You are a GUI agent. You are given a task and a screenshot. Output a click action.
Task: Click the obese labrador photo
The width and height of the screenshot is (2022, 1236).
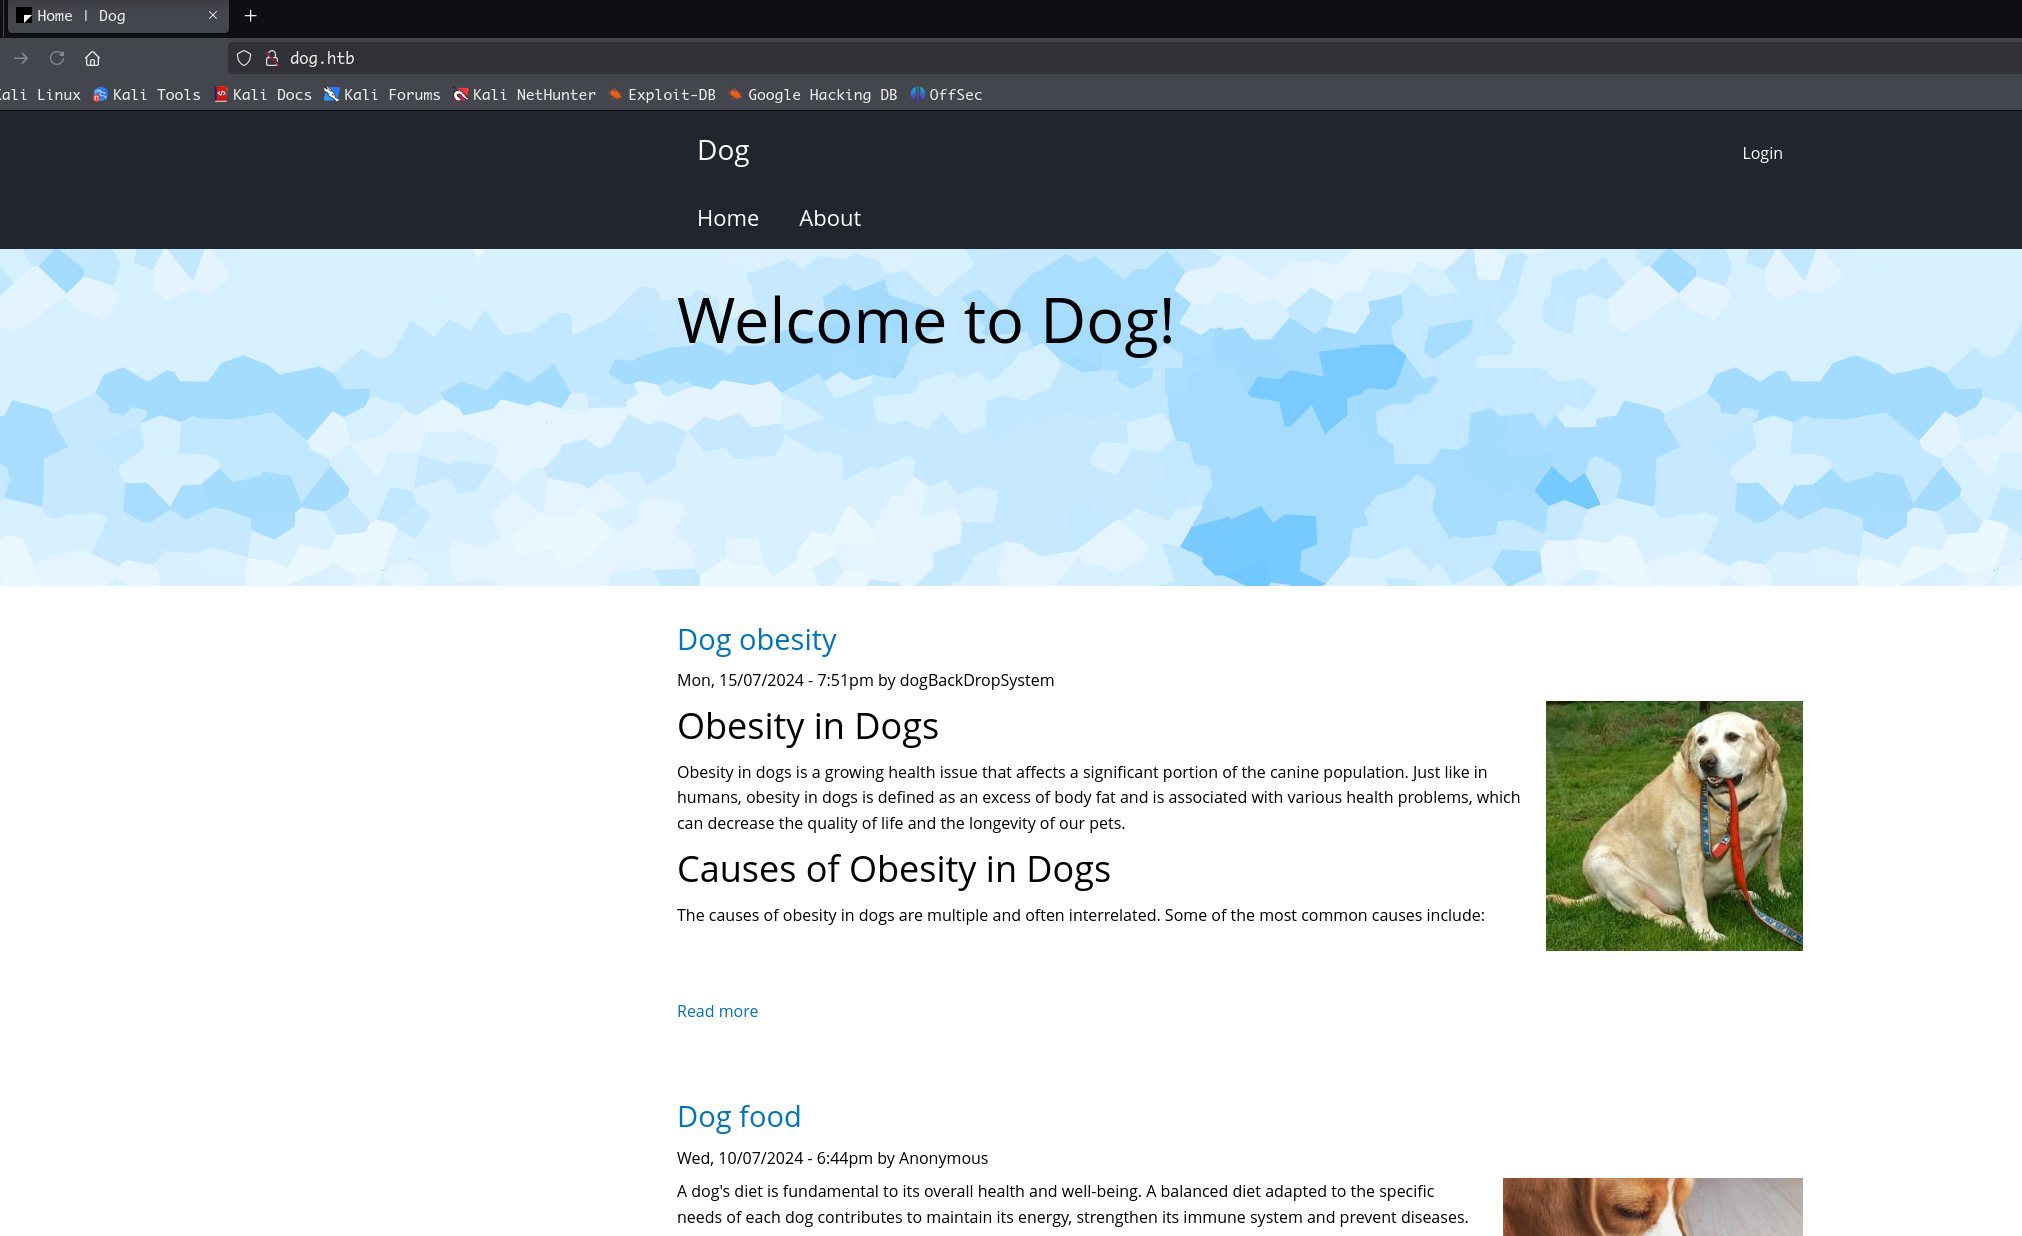click(1674, 826)
